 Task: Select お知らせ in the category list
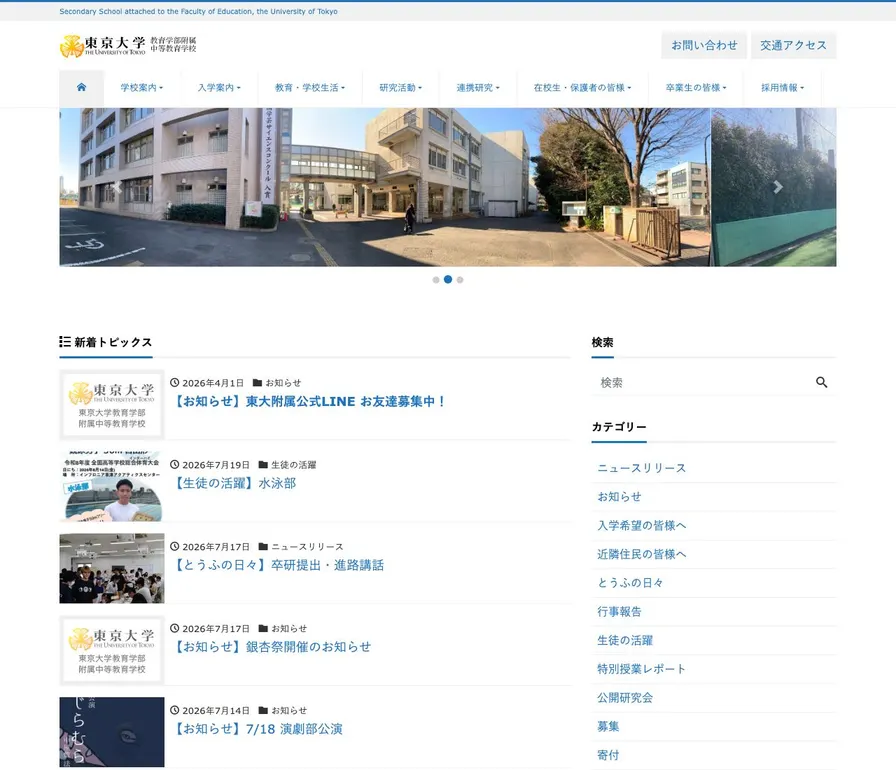[619, 496]
